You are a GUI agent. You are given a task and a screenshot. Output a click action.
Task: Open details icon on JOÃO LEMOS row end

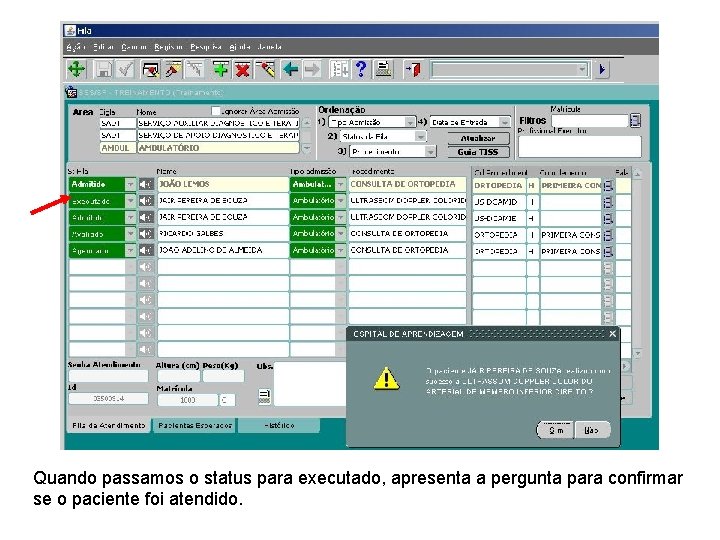tap(608, 186)
